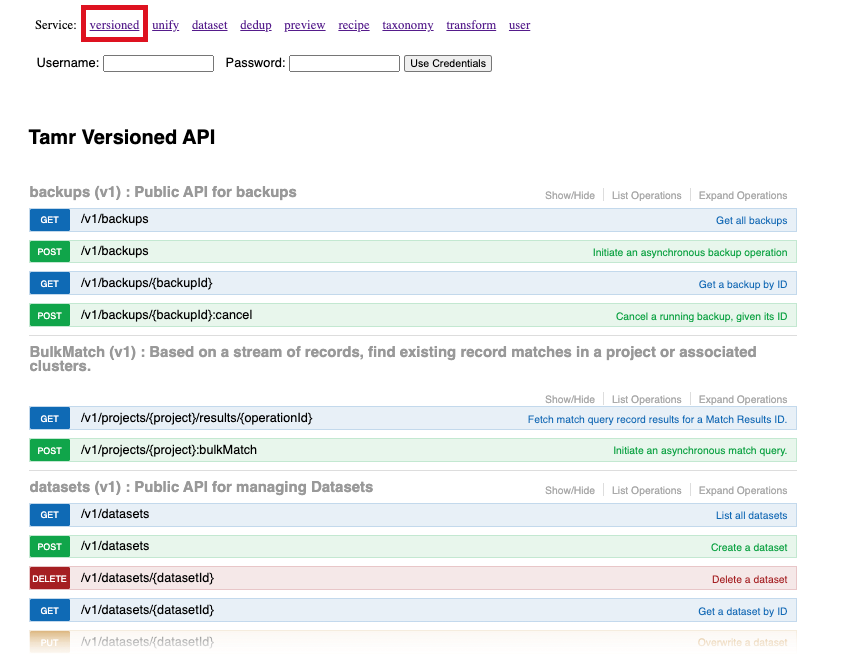Open the /v1/projects/{project}:bulkMatch path
The width and height of the screenshot is (849, 659).
[168, 450]
